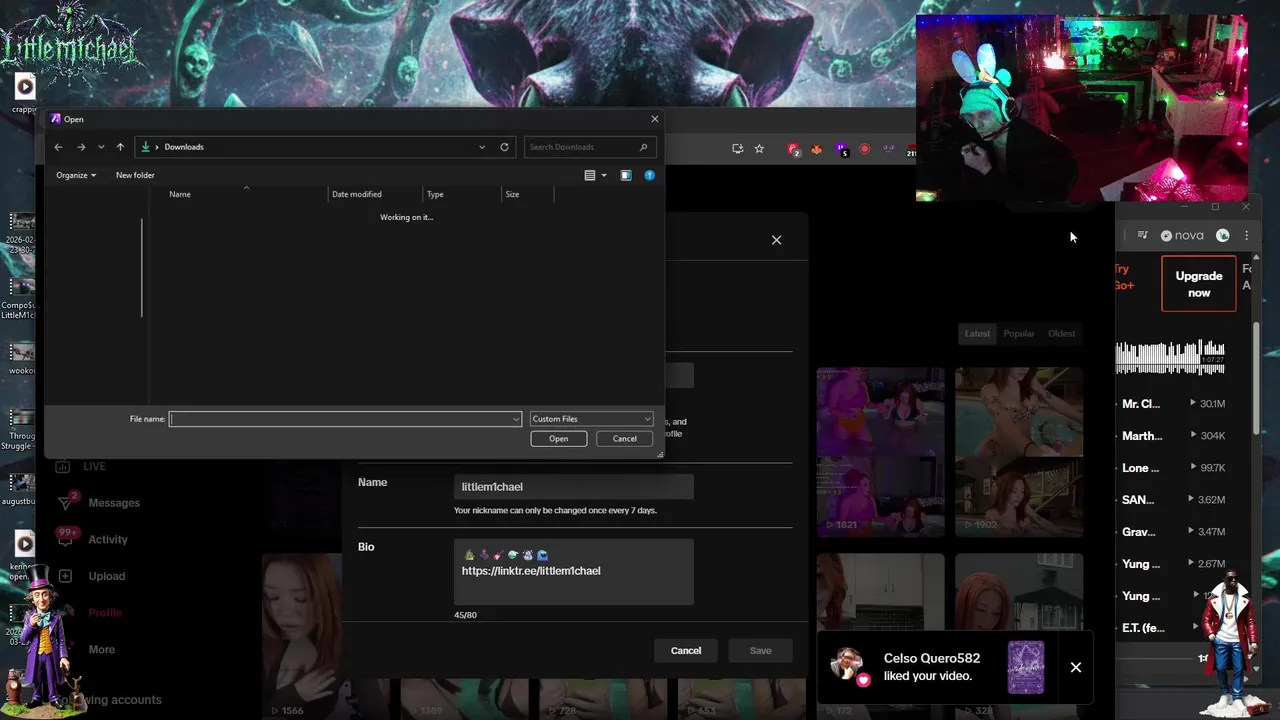Image resolution: width=1280 pixels, height=720 pixels.
Task: Close the Open file dialog window
Action: [655, 119]
